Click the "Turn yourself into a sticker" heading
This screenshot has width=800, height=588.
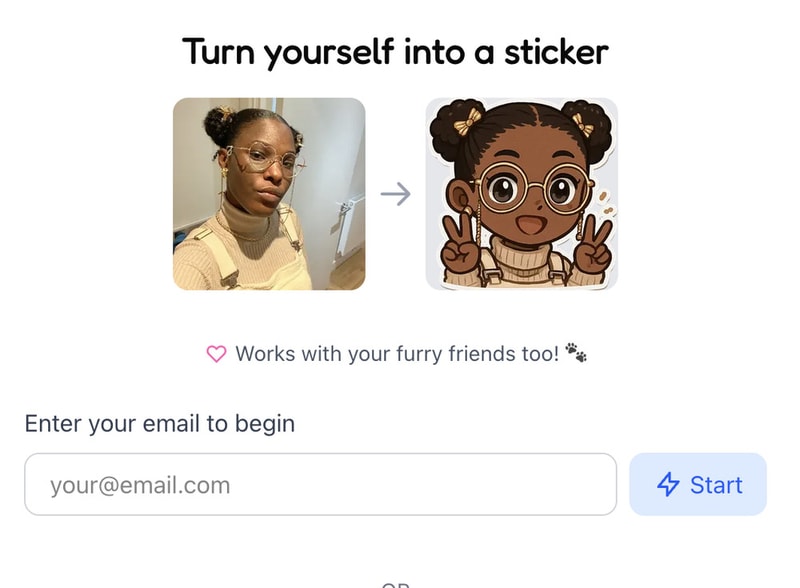tap(396, 52)
